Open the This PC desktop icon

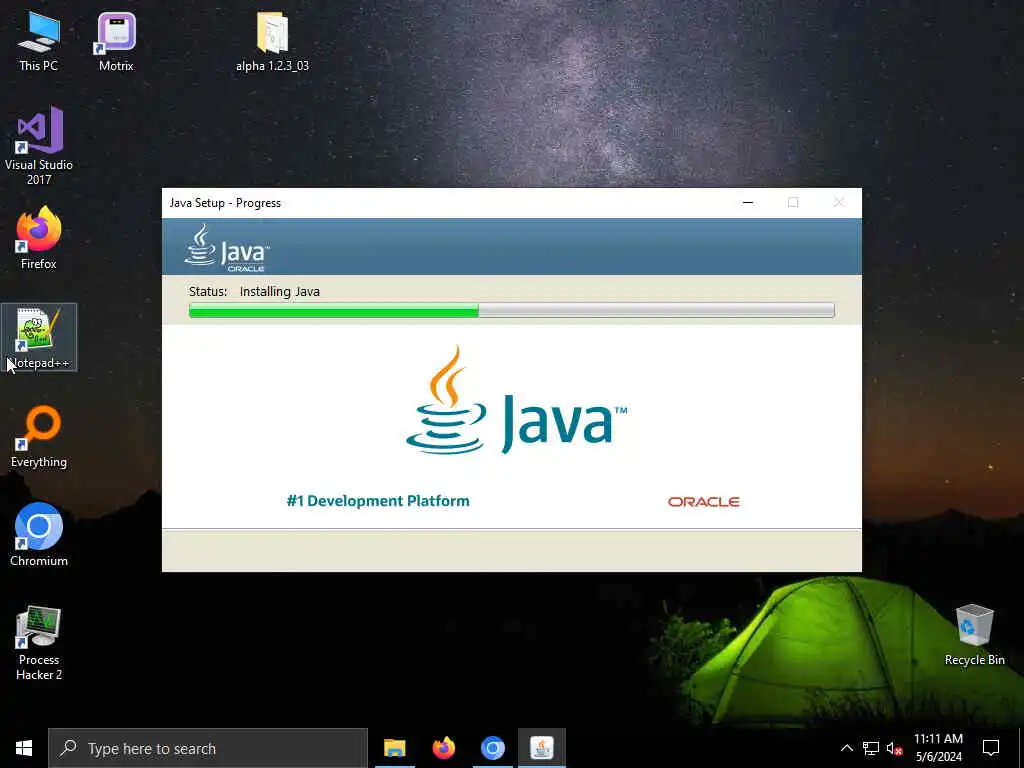pos(39,42)
